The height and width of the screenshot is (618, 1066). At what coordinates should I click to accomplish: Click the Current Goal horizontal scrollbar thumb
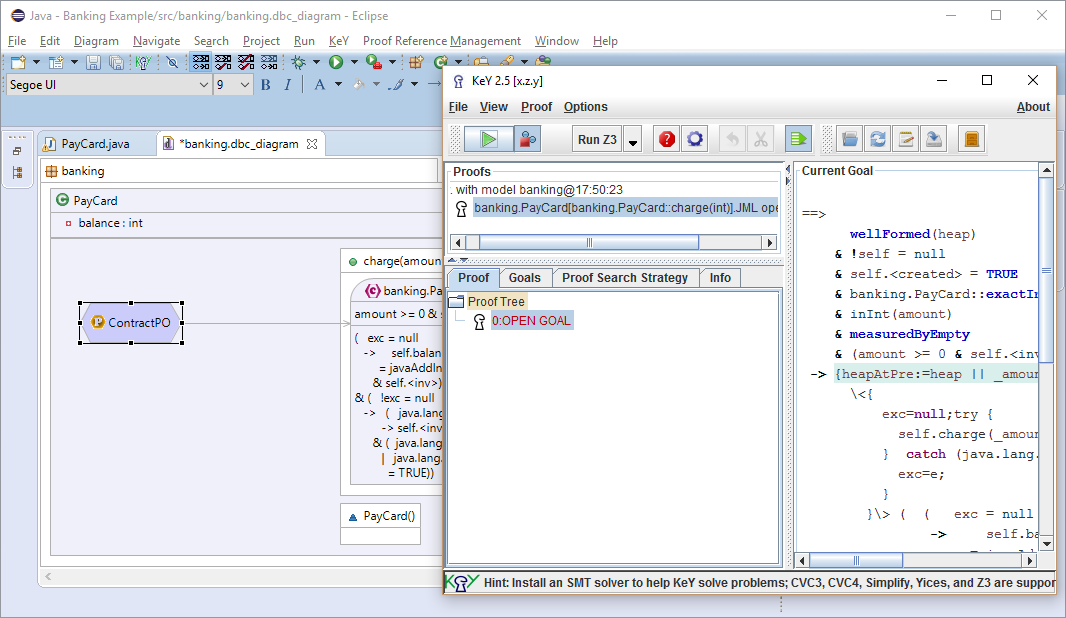click(x=856, y=561)
